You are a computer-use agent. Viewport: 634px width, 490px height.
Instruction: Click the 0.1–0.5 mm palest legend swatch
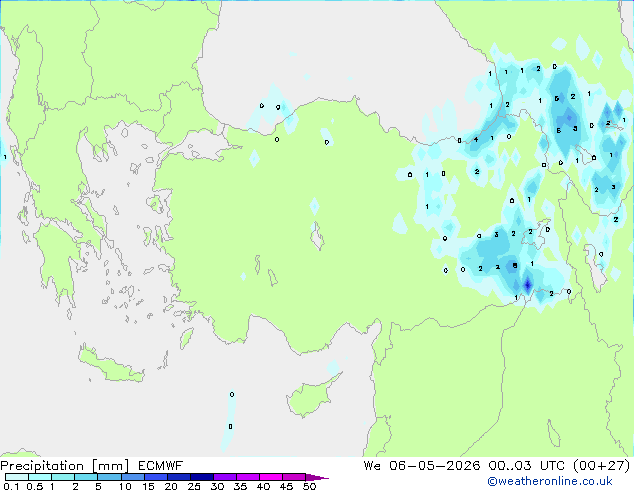pyautogui.click(x=17, y=477)
